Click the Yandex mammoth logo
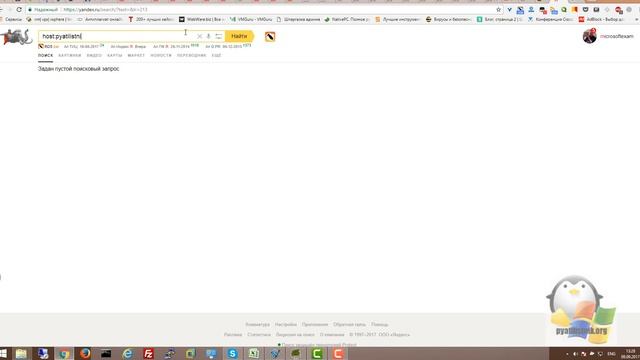Image resolution: width=640 pixels, height=360 pixels. (17, 37)
